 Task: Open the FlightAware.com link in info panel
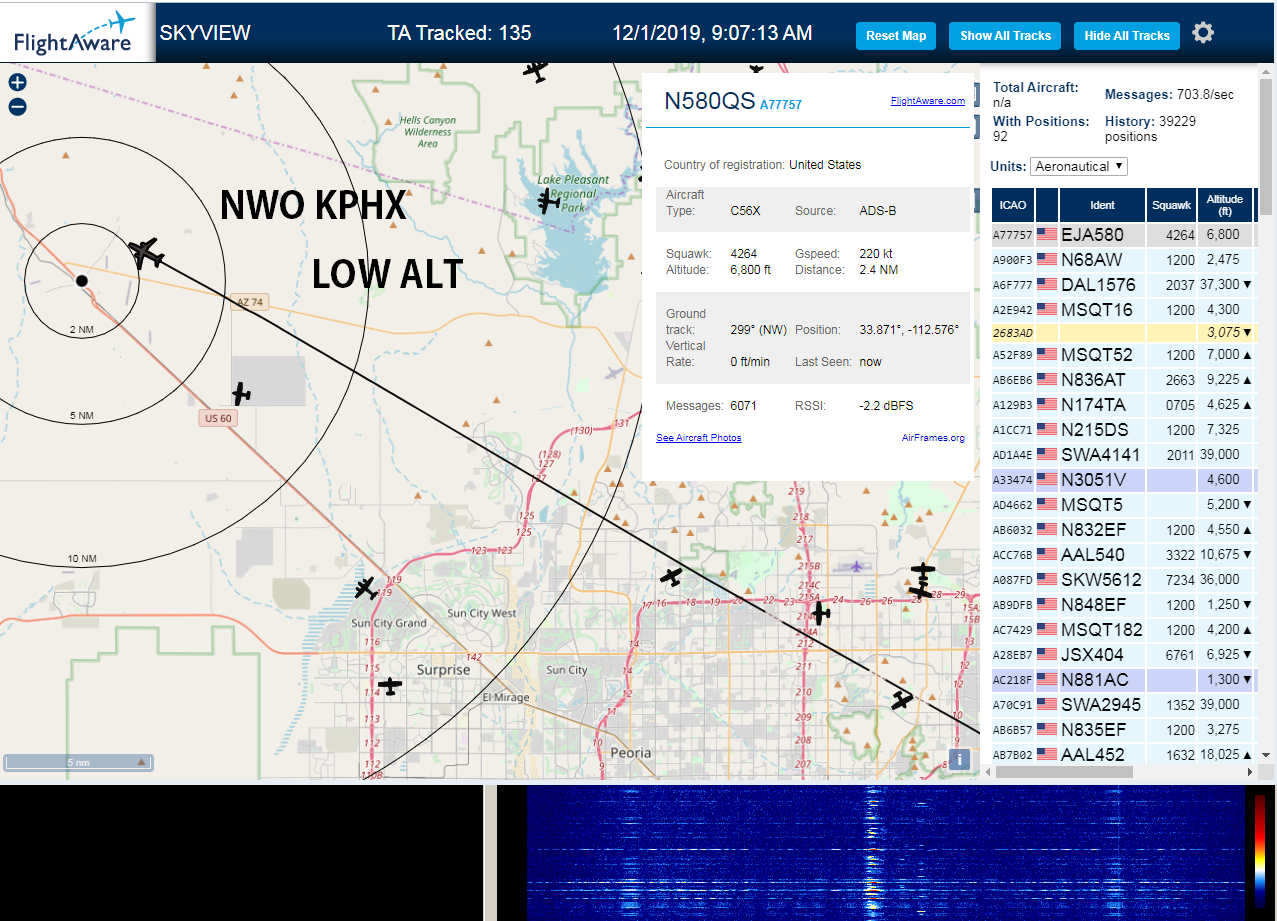928,101
